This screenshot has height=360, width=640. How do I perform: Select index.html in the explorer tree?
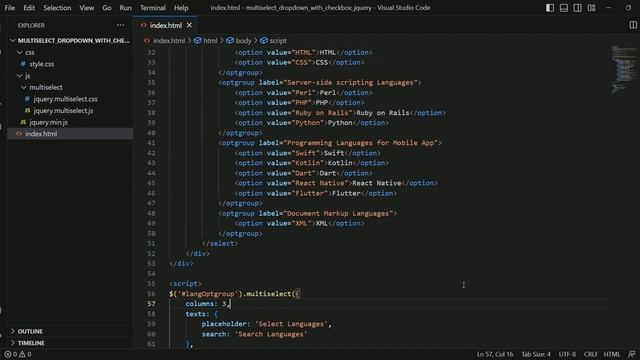(x=70, y=133)
